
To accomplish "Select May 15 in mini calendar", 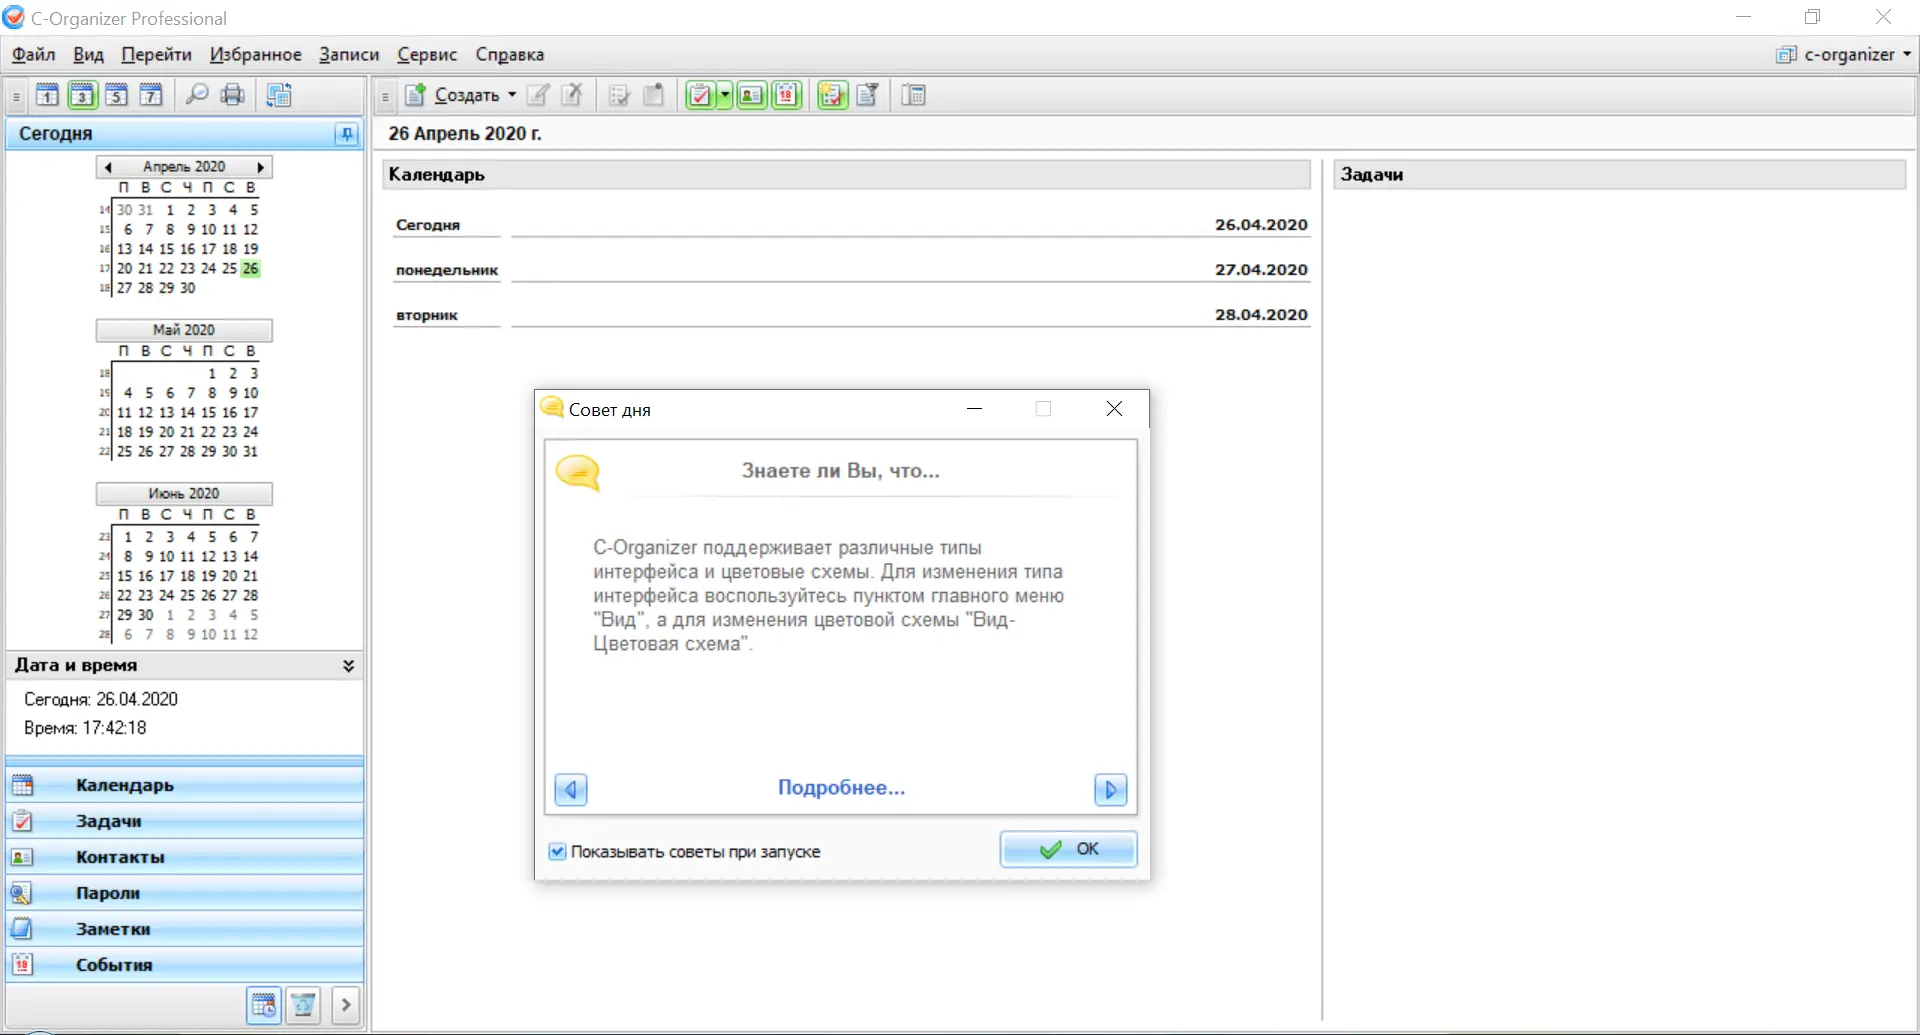I will point(208,412).
